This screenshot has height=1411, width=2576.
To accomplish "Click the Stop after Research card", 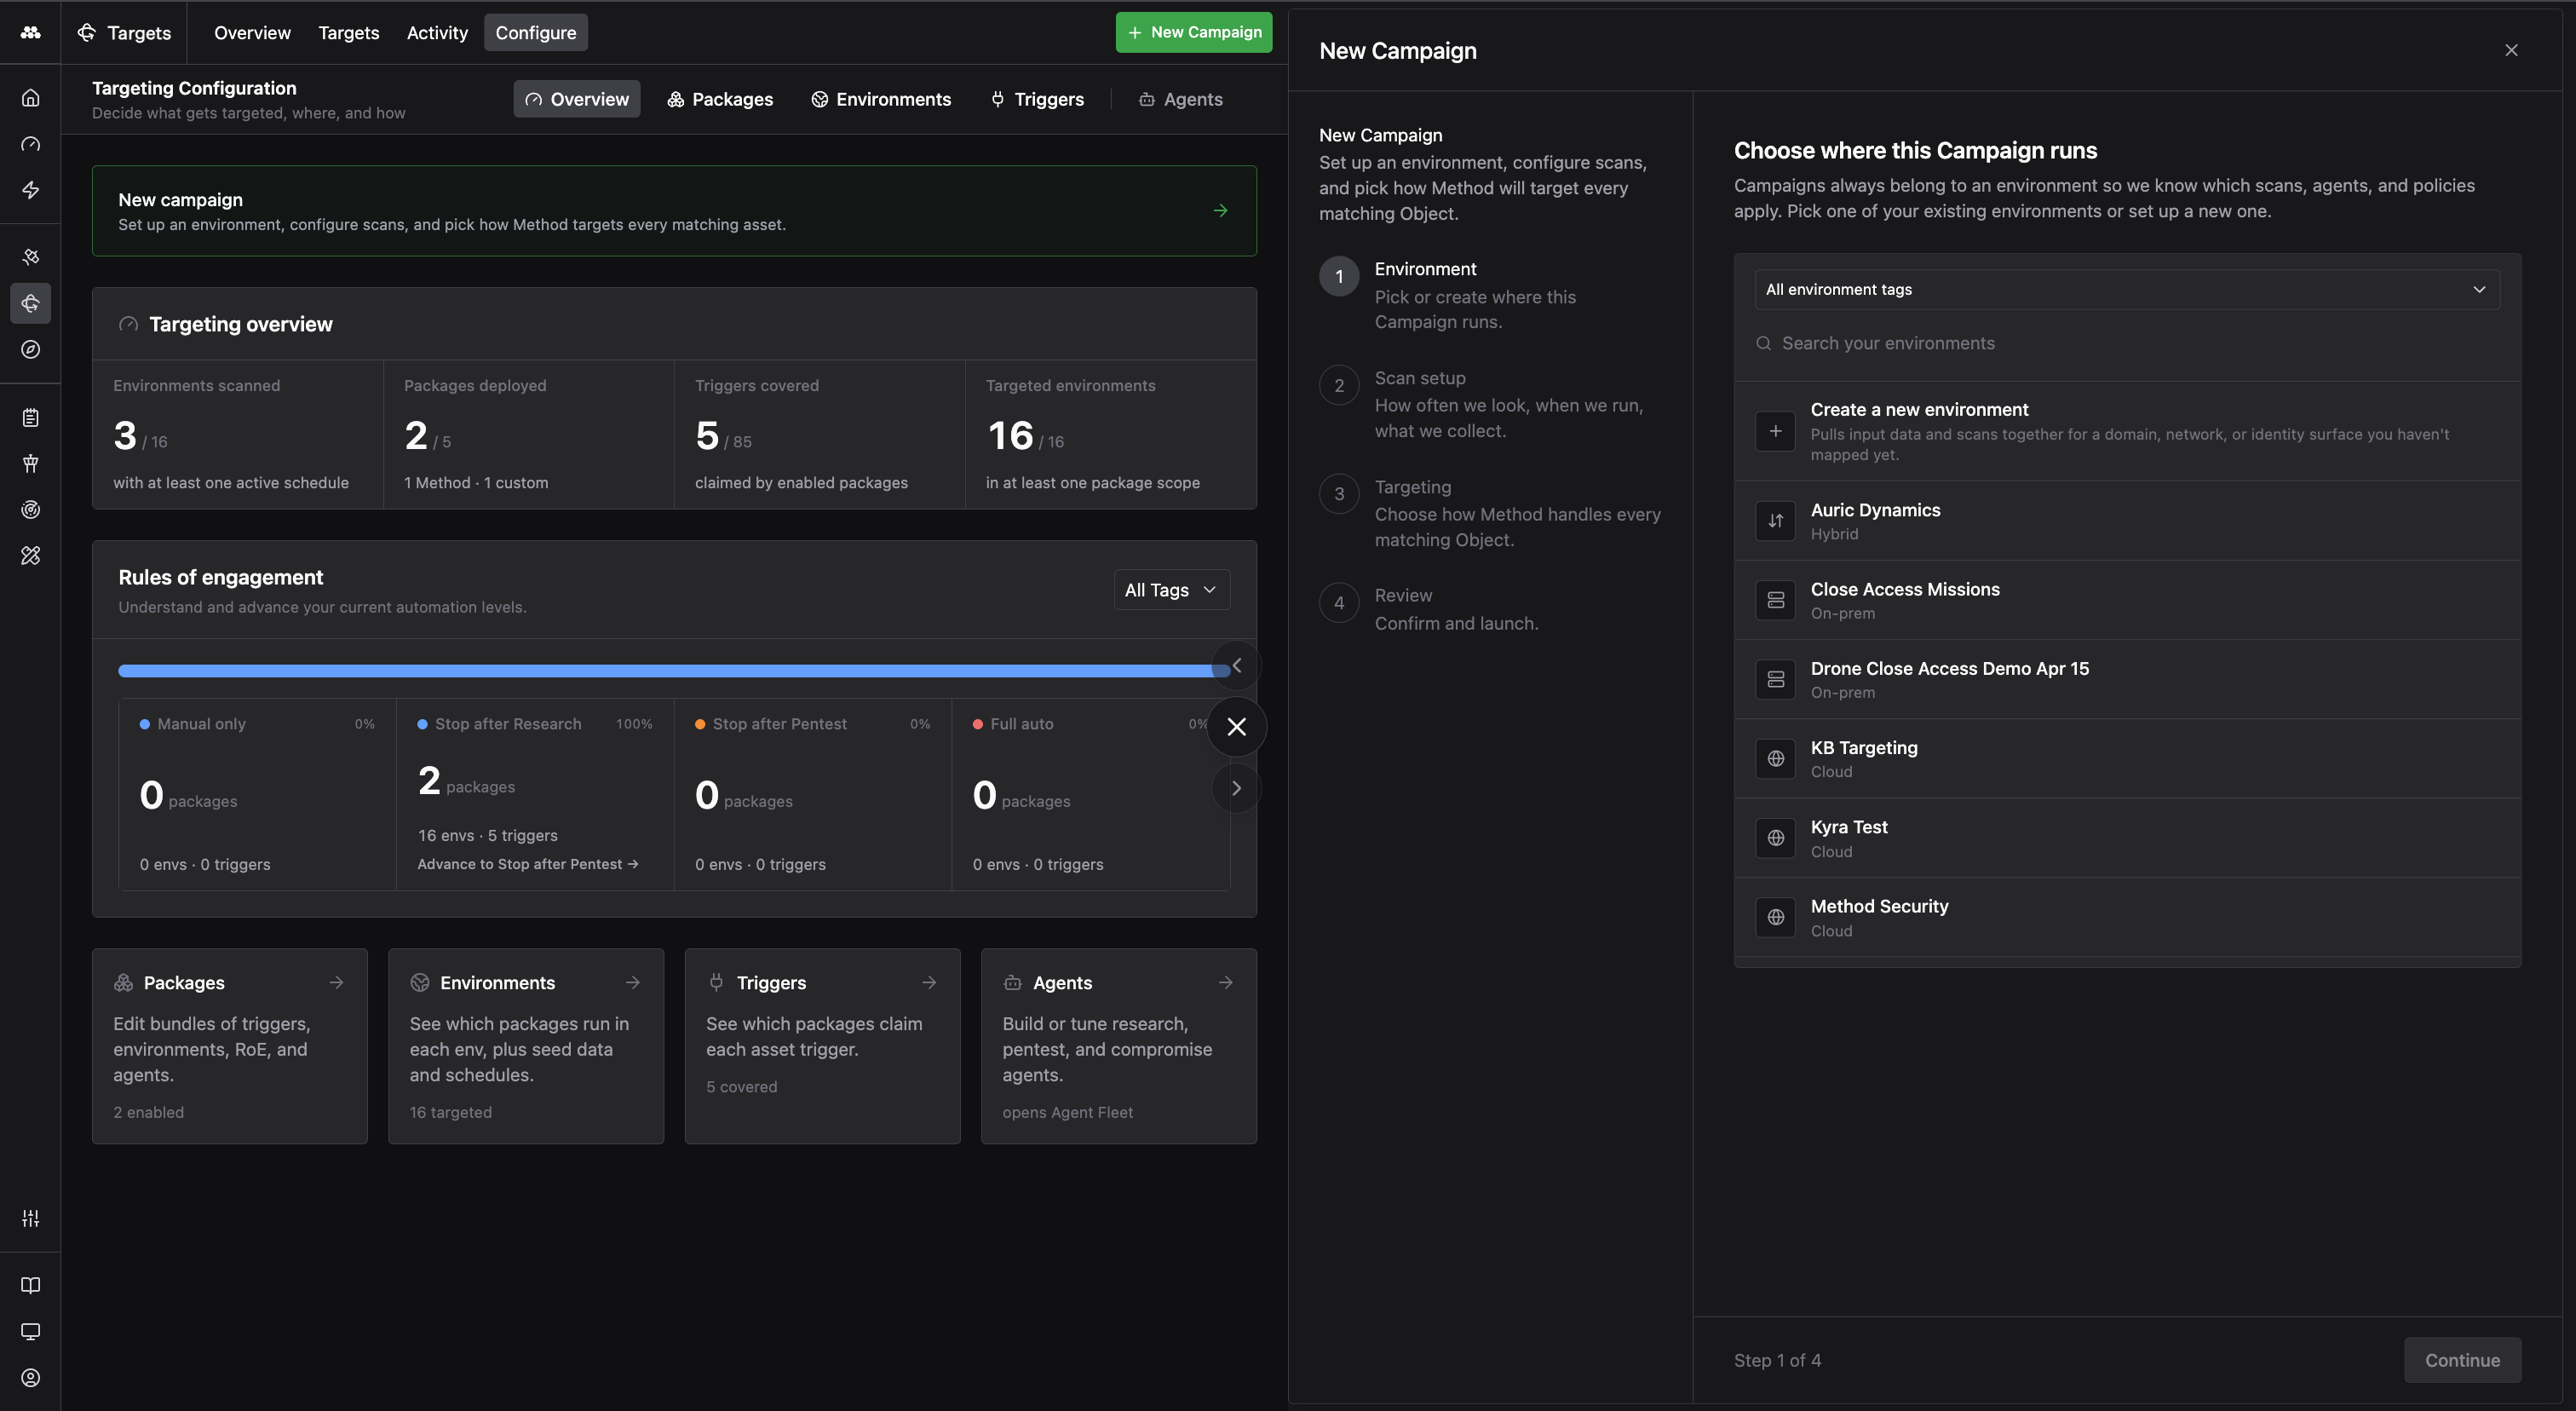I will (x=535, y=794).
